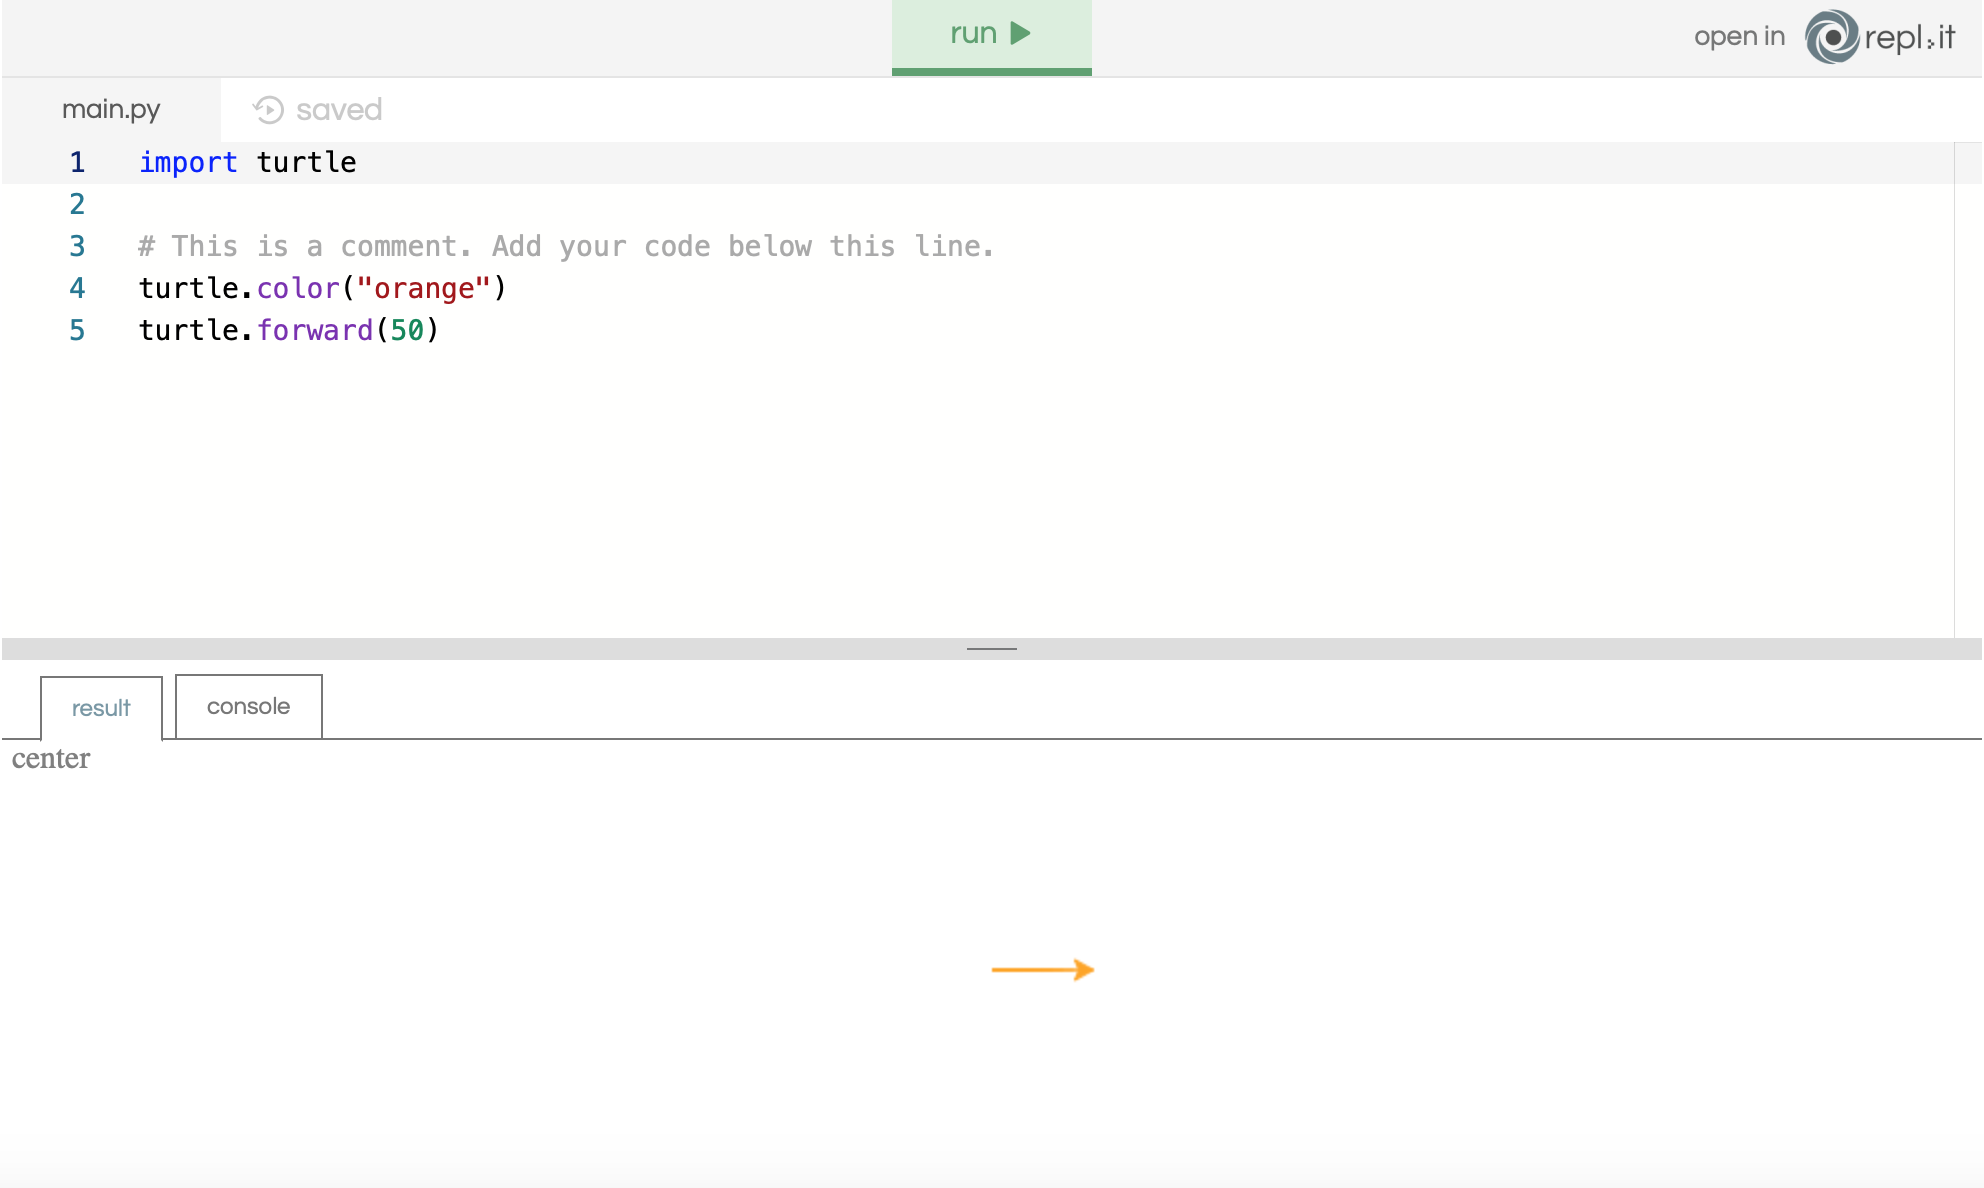Image resolution: width=1984 pixels, height=1188 pixels.
Task: Click line number 1 in gutter
Action: tap(77, 162)
